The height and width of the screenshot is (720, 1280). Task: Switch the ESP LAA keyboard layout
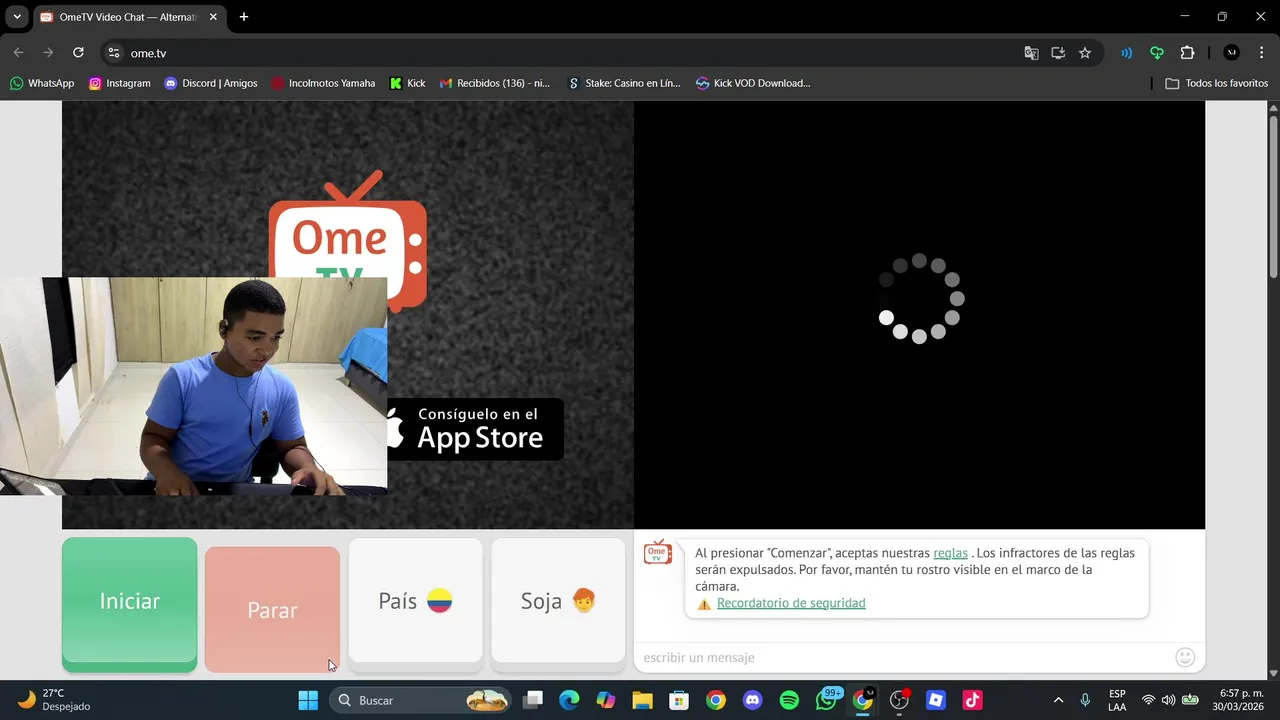[1117, 700]
